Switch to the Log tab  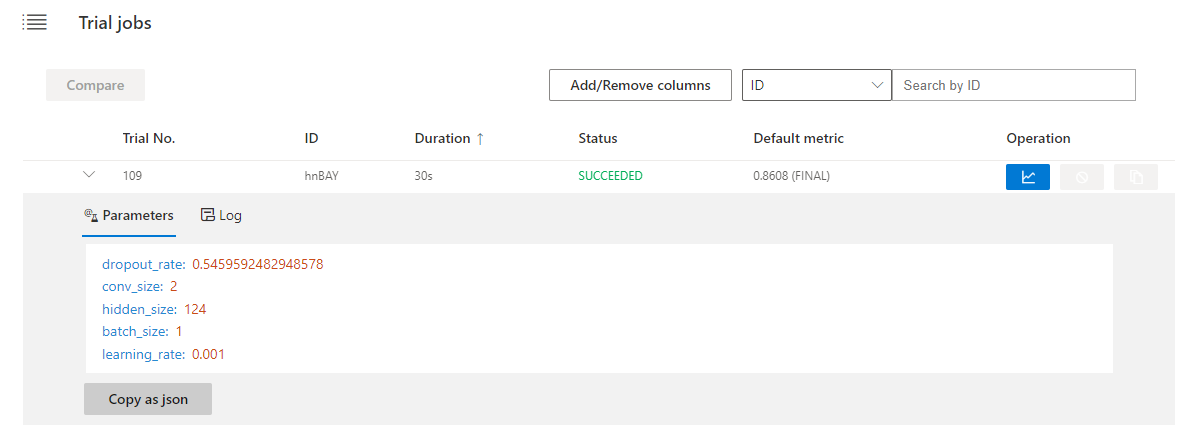point(221,215)
